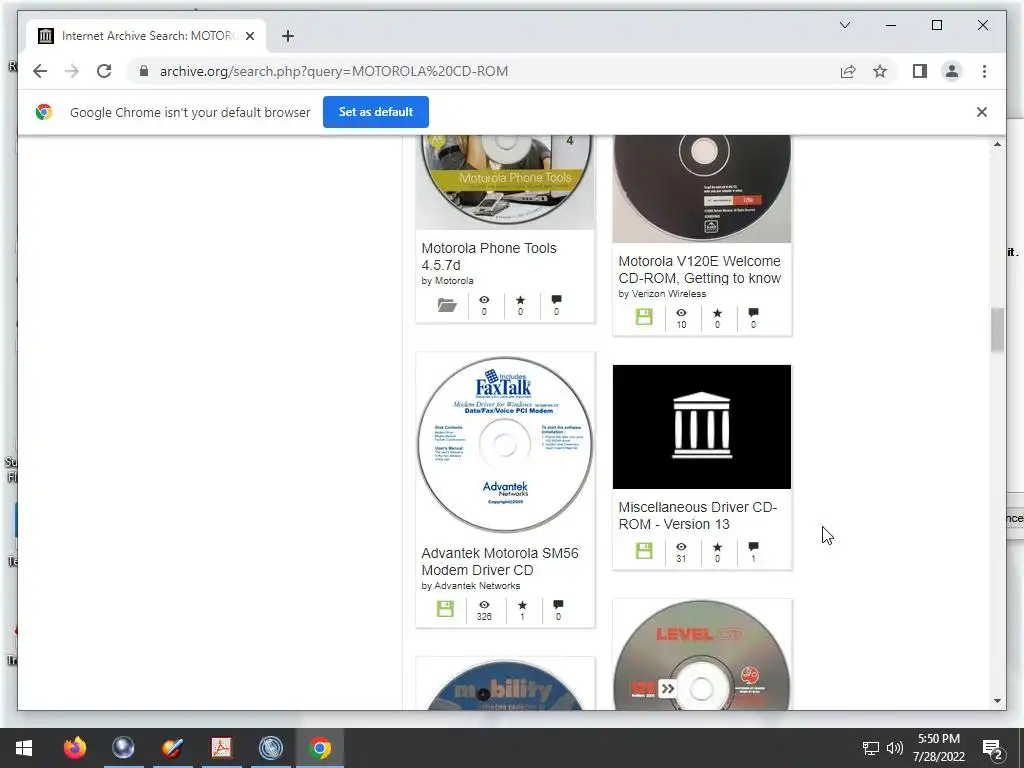Reload the archive.org page
The image size is (1024, 768).
[x=104, y=71]
